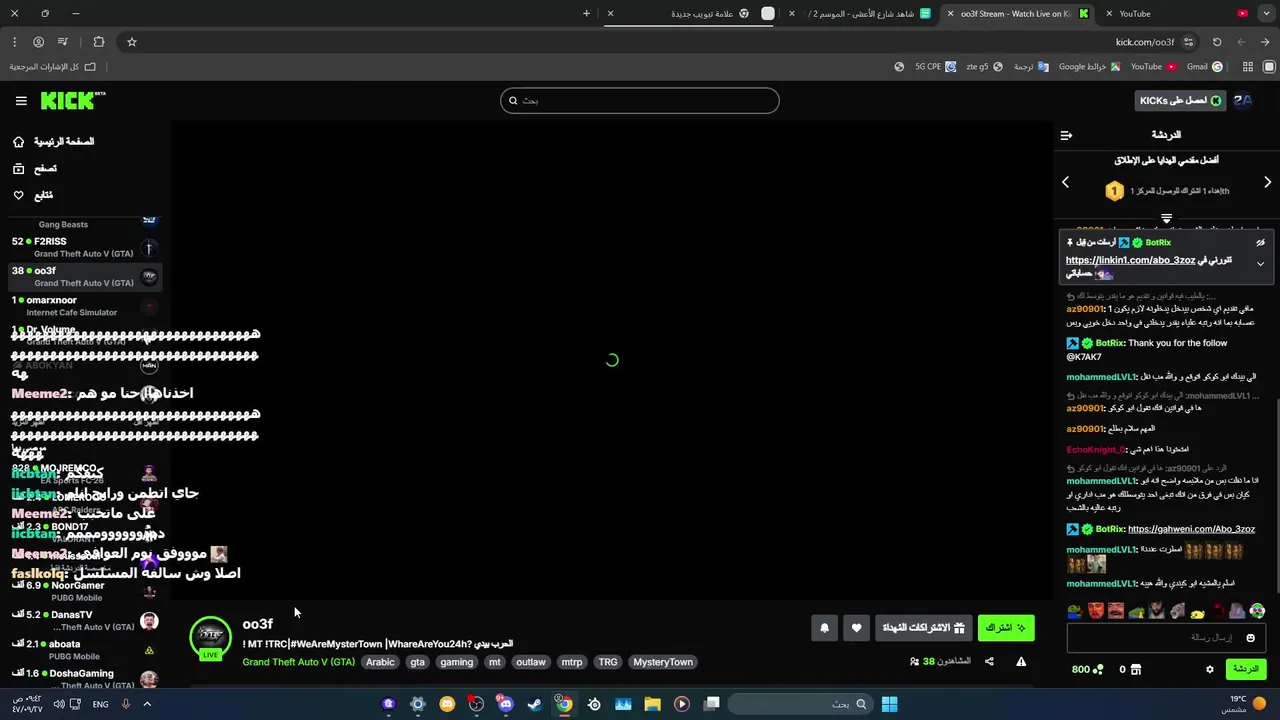Open F2RISS channel in sidebar
The width and height of the screenshot is (1280, 720).
pos(85,247)
